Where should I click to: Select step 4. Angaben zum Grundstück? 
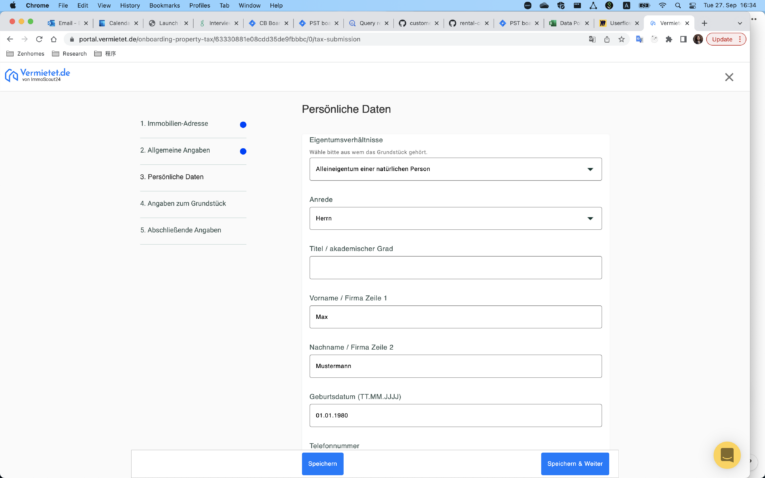[183, 203]
